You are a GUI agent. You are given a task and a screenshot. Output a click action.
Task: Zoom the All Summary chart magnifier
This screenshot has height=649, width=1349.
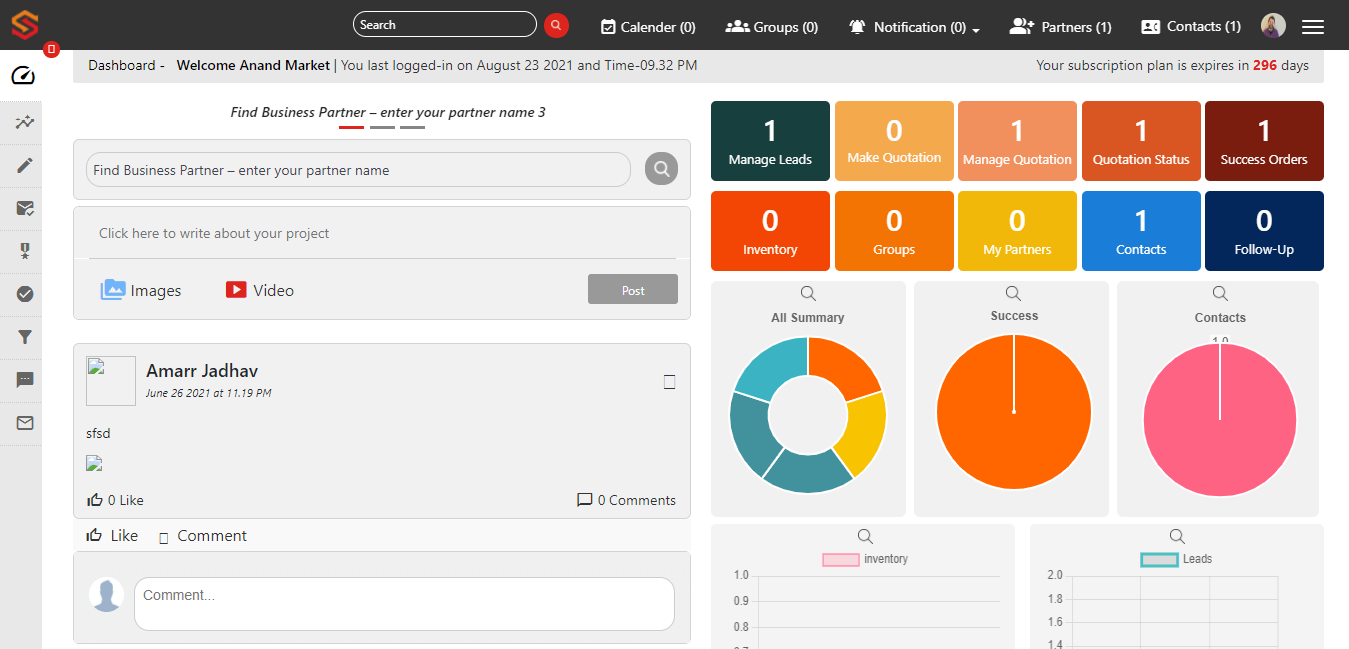(808, 294)
